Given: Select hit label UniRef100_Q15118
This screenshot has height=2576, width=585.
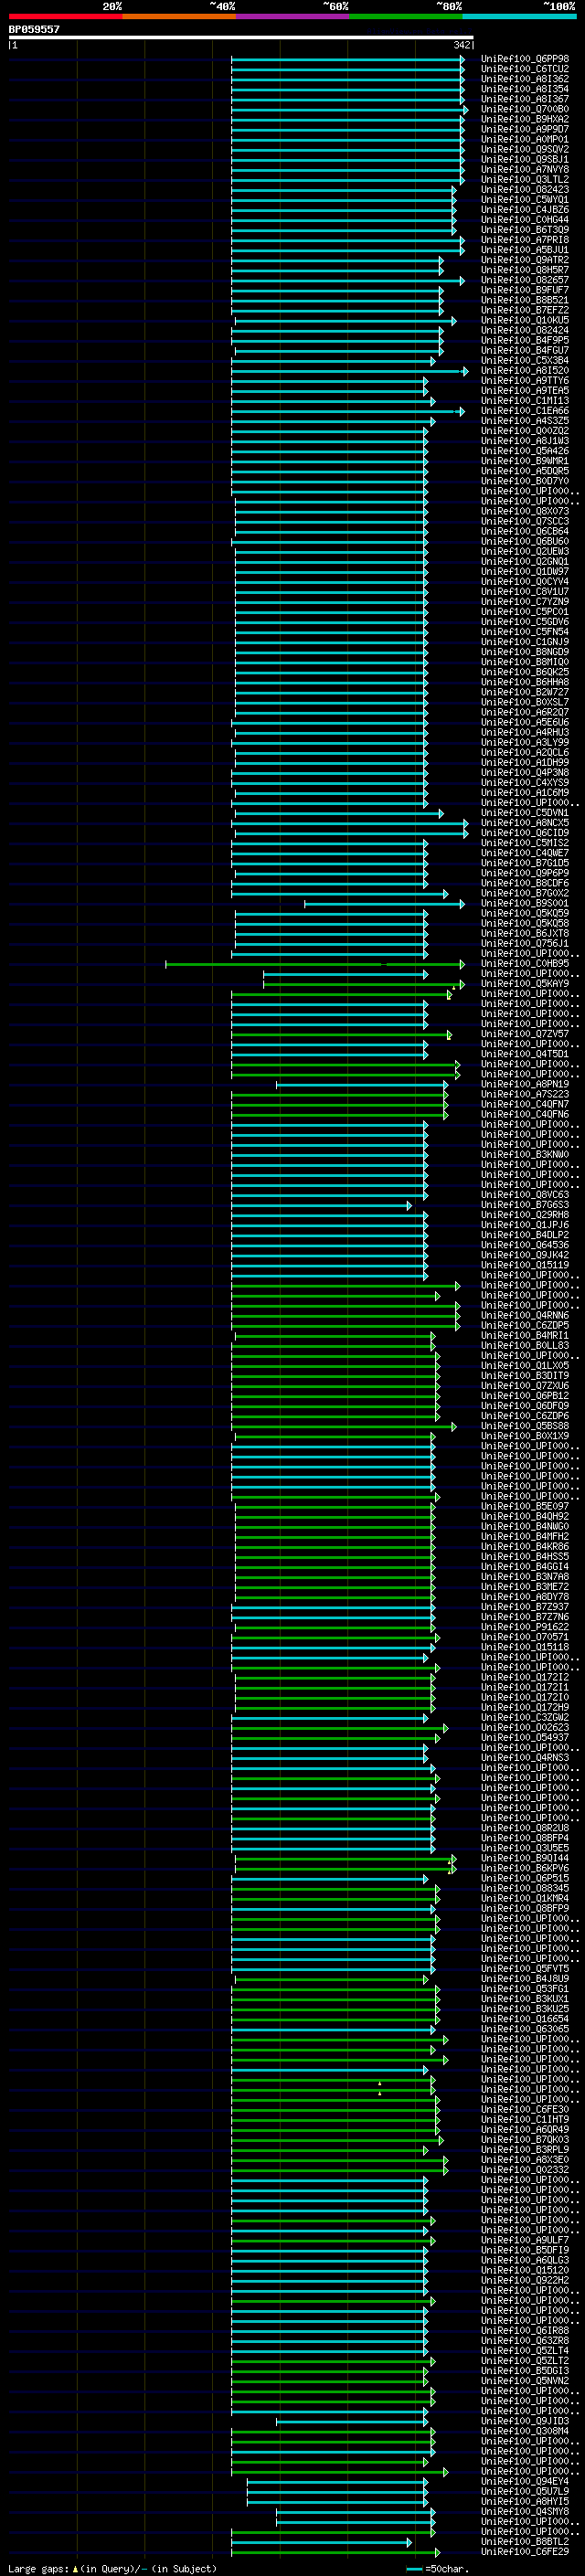Looking at the screenshot, I should coord(524,1647).
